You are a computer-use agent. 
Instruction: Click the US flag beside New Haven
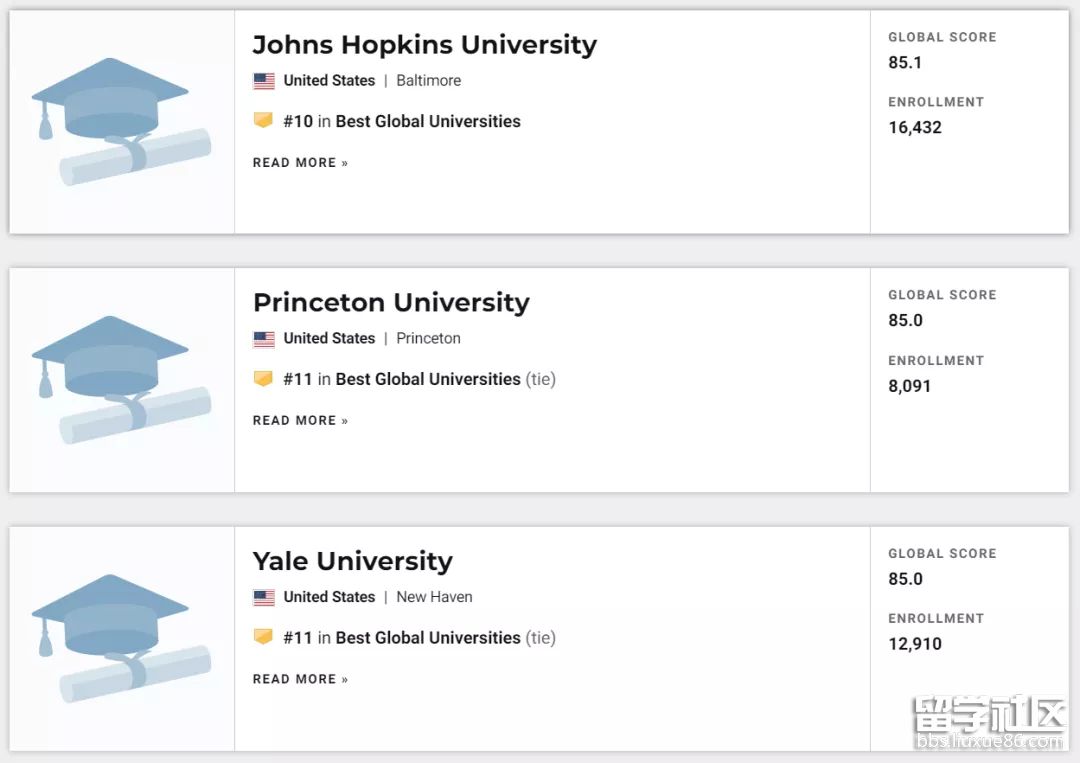pyautogui.click(x=264, y=598)
